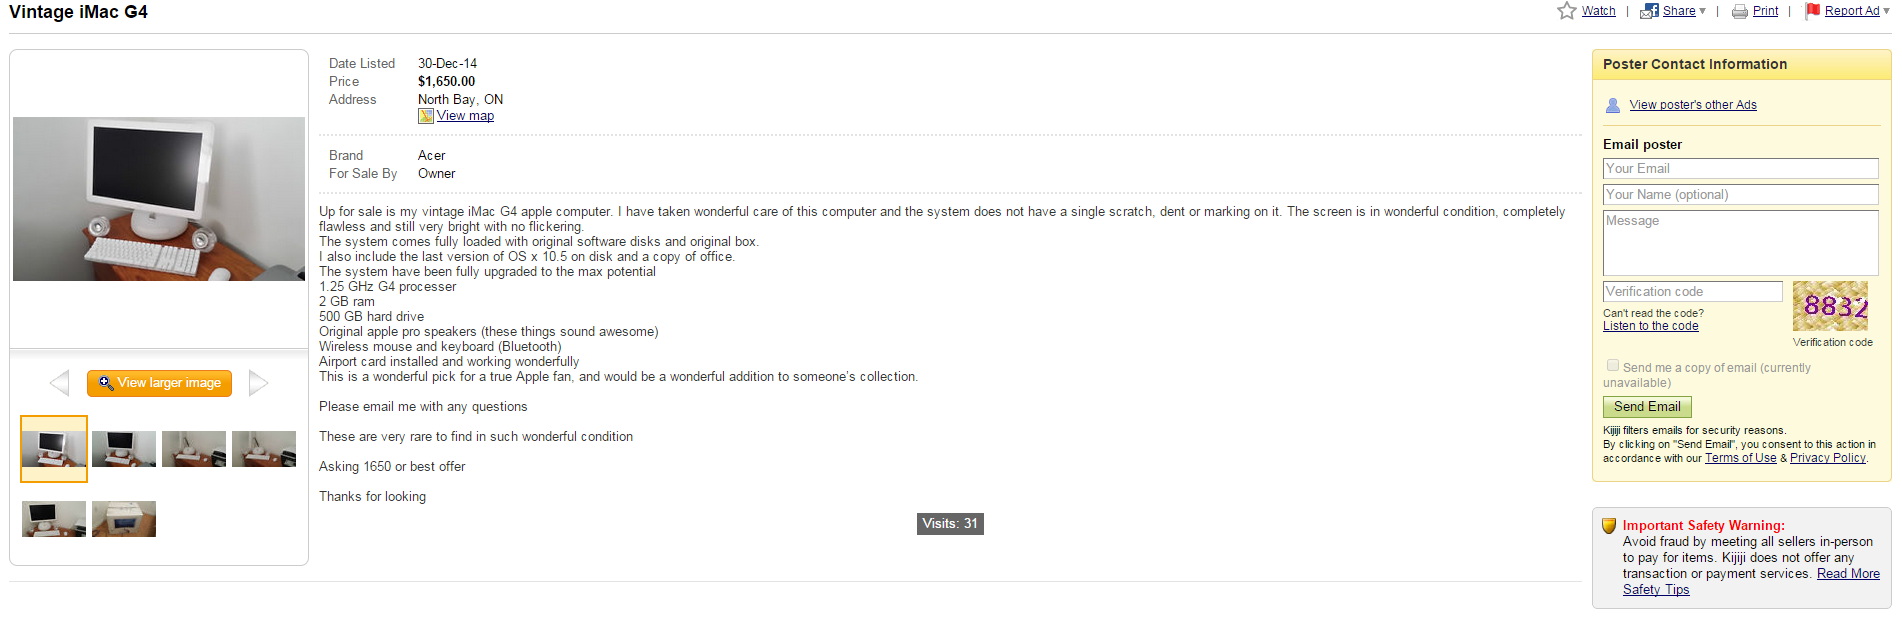Screen dimensions: 1902x629
Task: Select the second iMac thumbnail
Action: tap(124, 449)
